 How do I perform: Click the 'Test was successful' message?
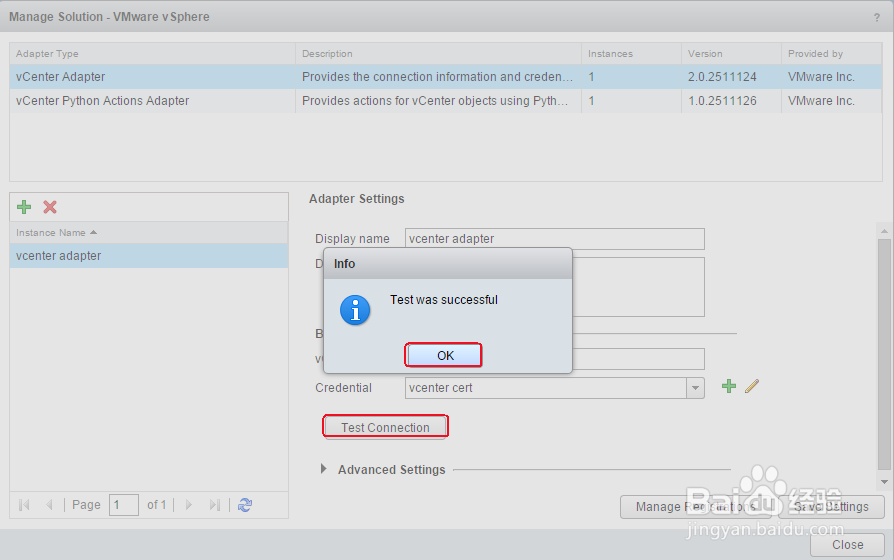(x=444, y=300)
